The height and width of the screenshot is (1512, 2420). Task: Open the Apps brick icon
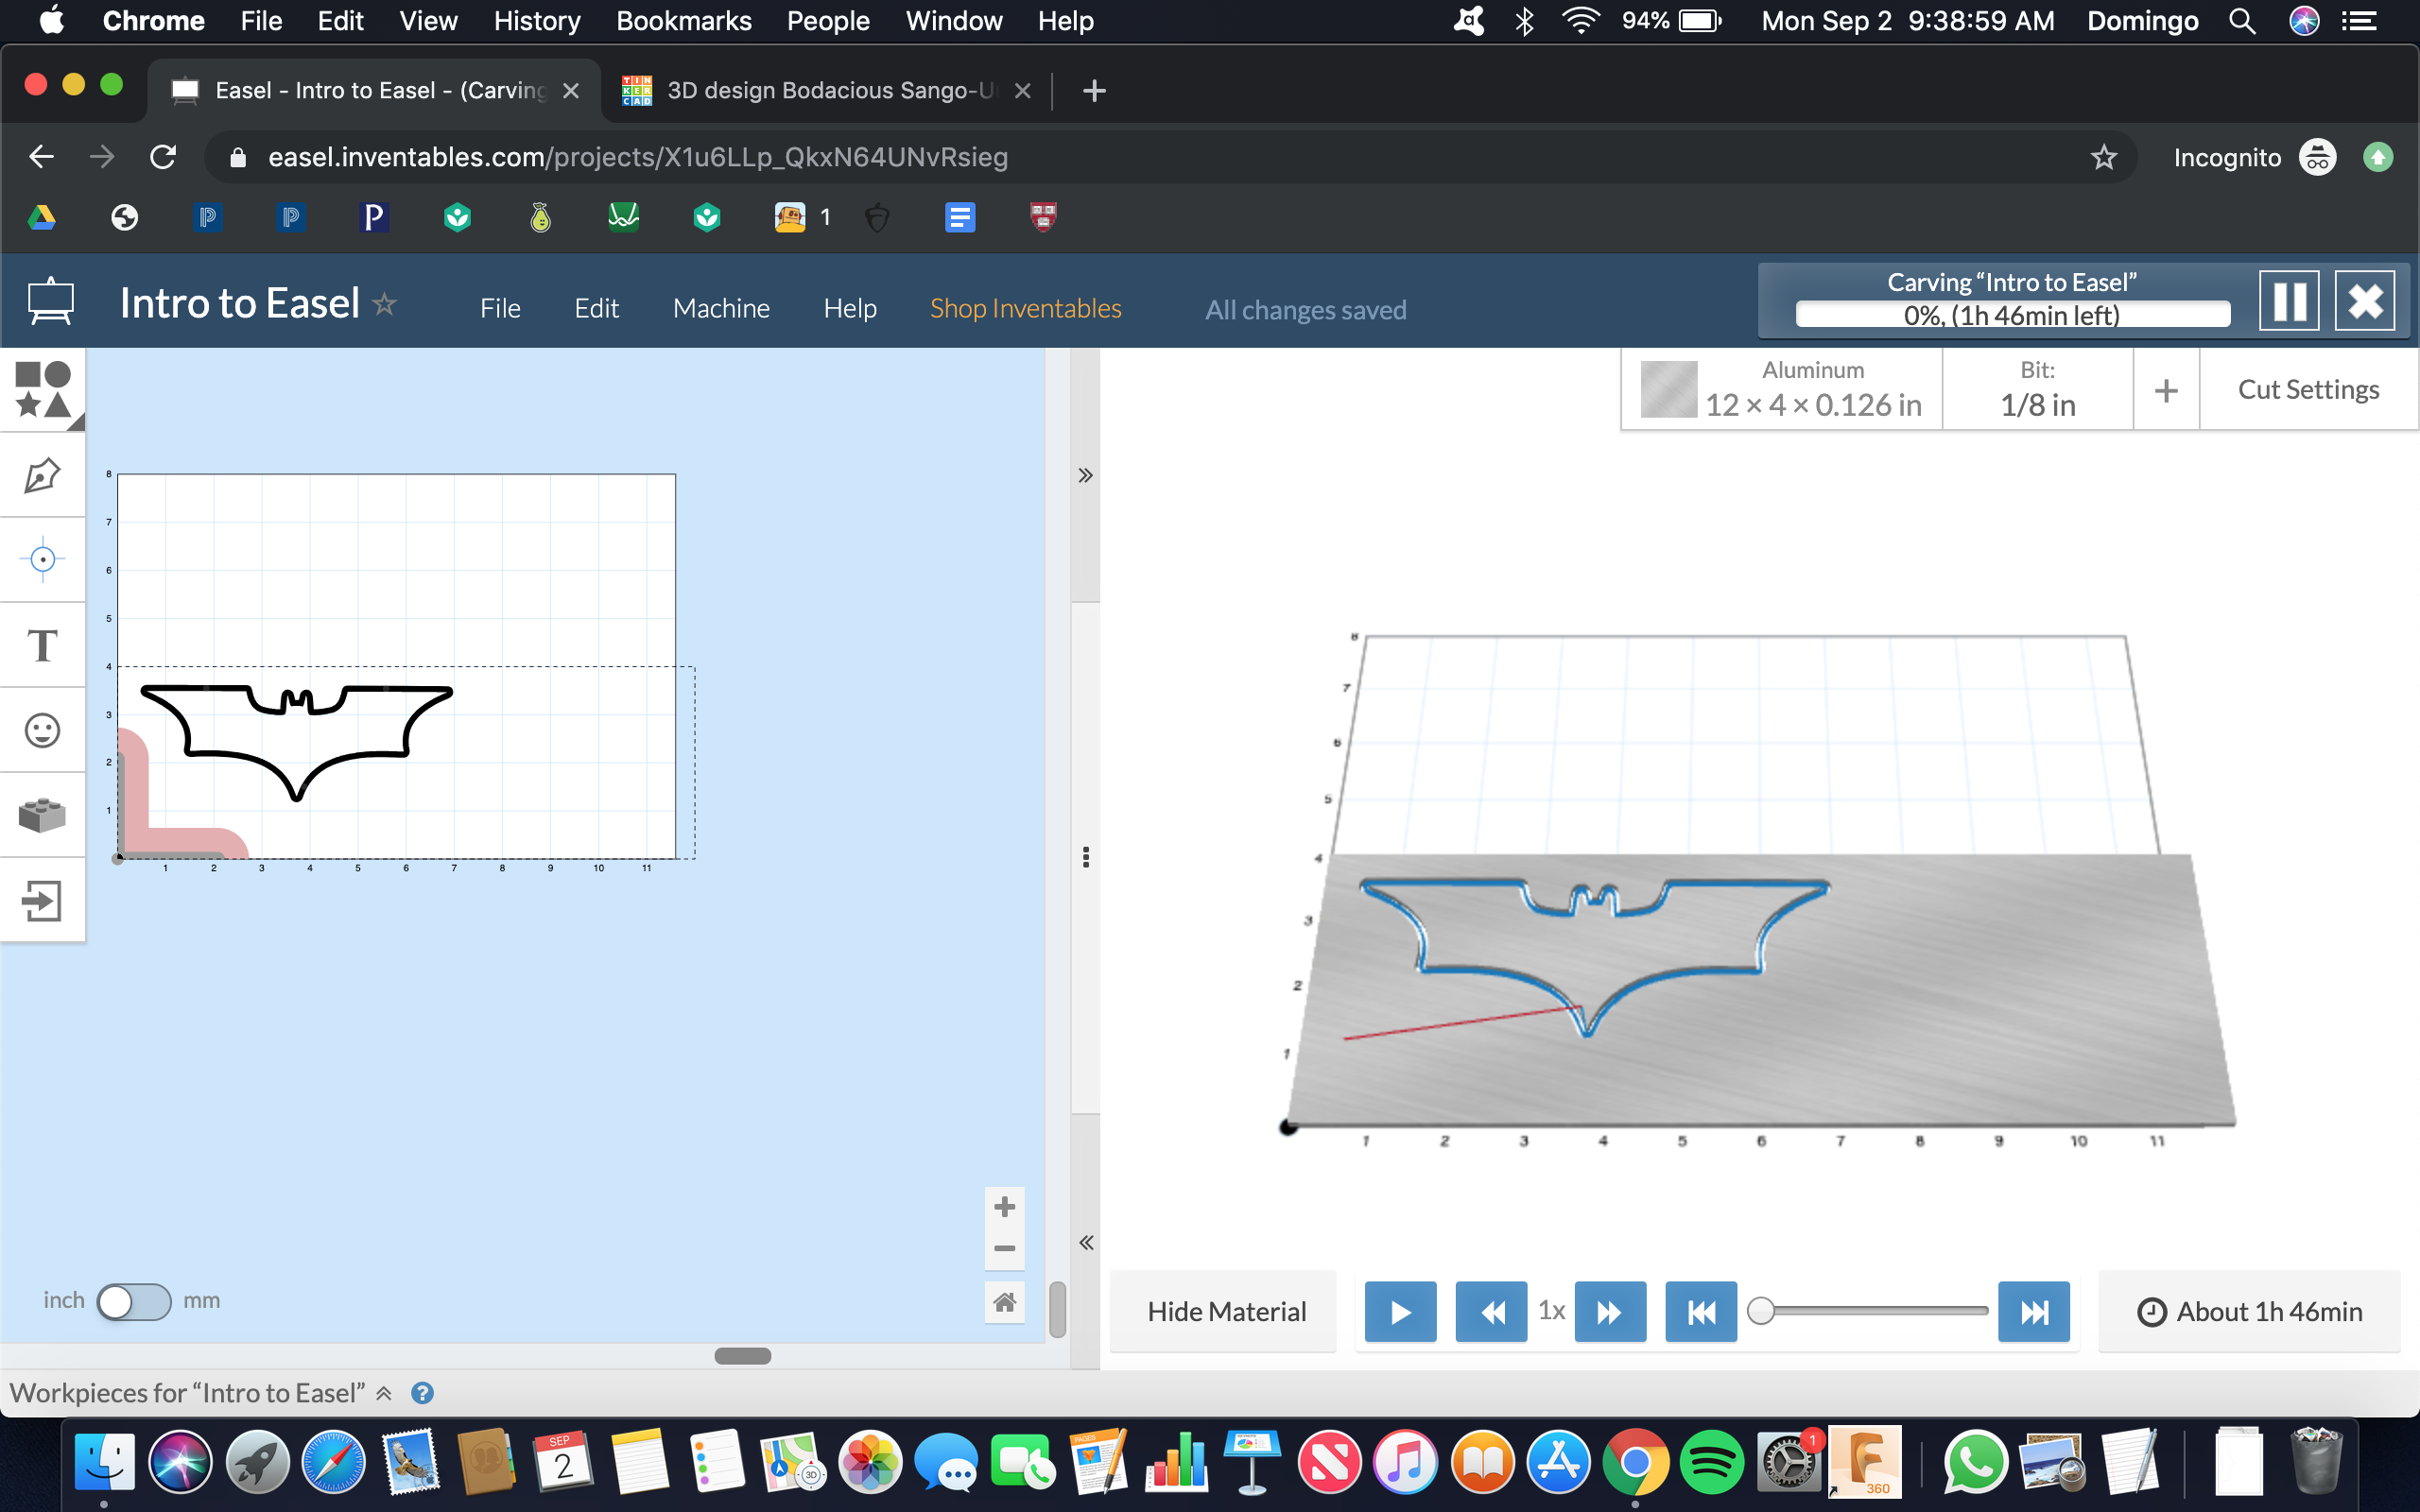tap(43, 815)
